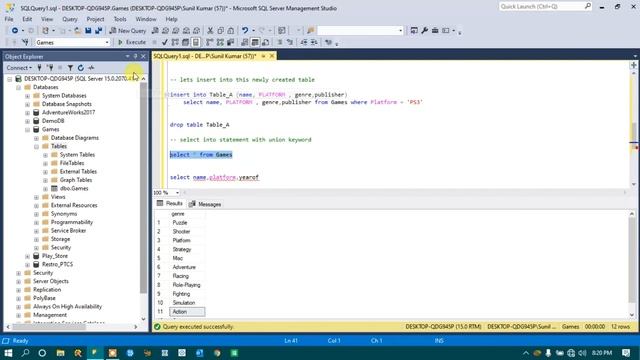
Task: Collapse the Tables folder node
Action: coord(36,146)
